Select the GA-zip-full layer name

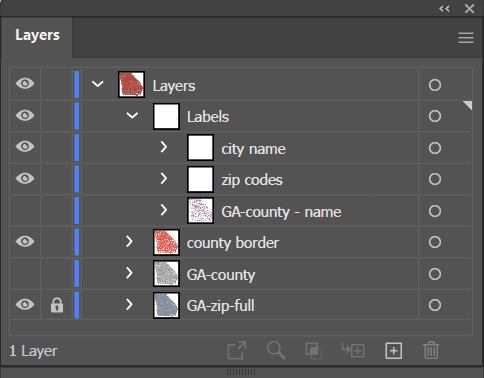click(x=221, y=306)
